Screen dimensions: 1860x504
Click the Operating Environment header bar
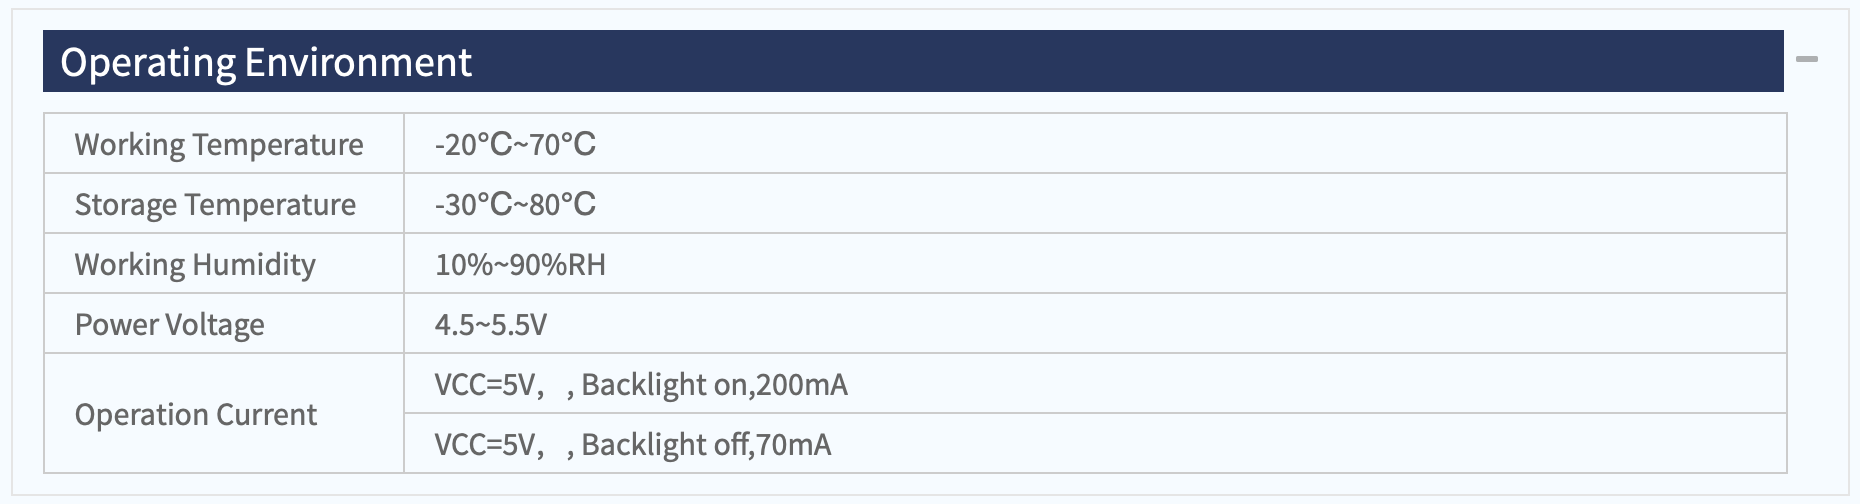[x=913, y=61]
